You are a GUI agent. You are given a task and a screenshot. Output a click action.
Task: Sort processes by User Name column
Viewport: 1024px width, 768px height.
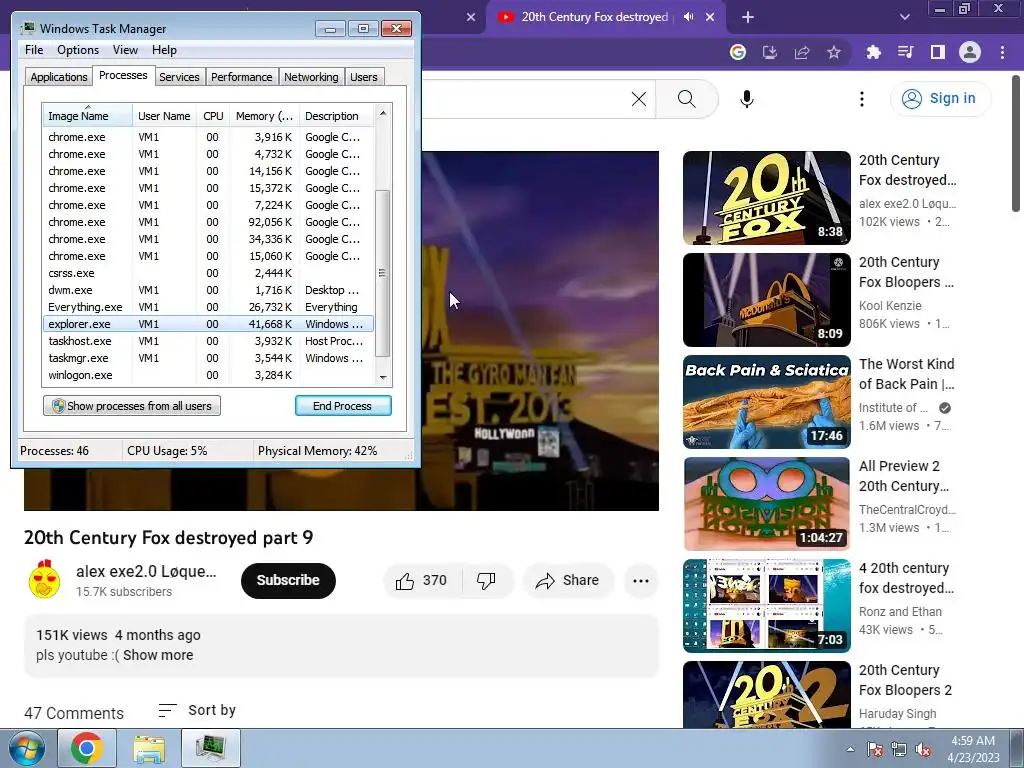pos(165,116)
